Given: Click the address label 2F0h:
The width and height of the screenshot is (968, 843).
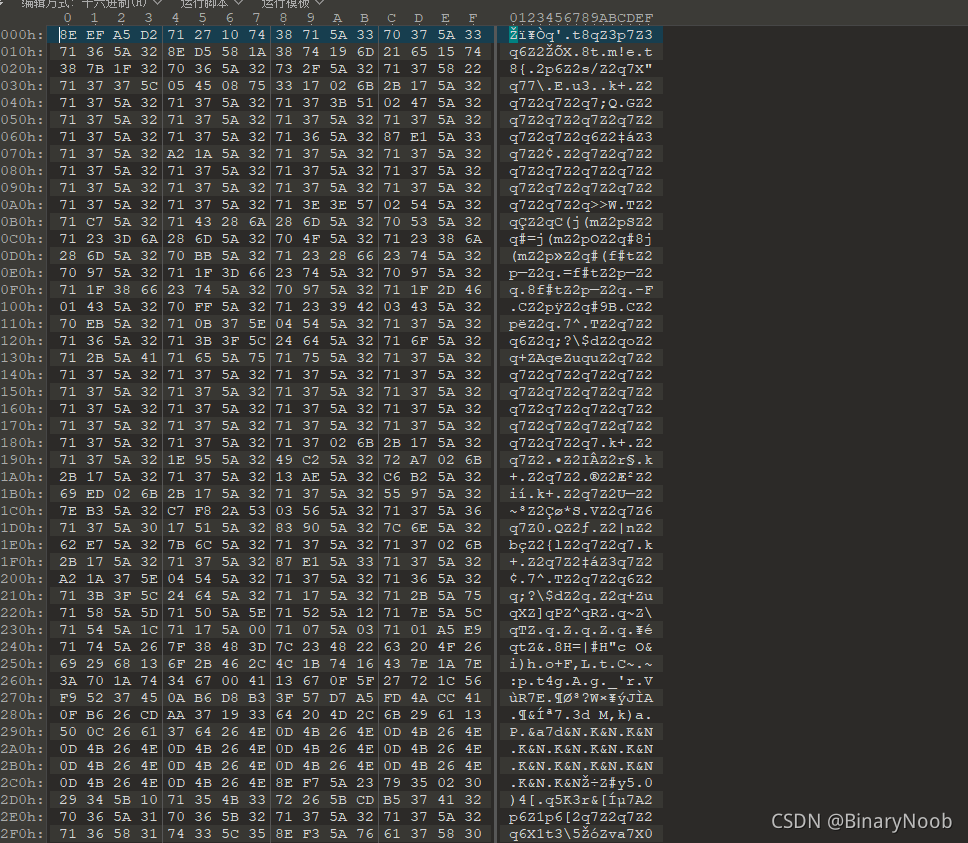Looking at the screenshot, I should click(x=22, y=834).
